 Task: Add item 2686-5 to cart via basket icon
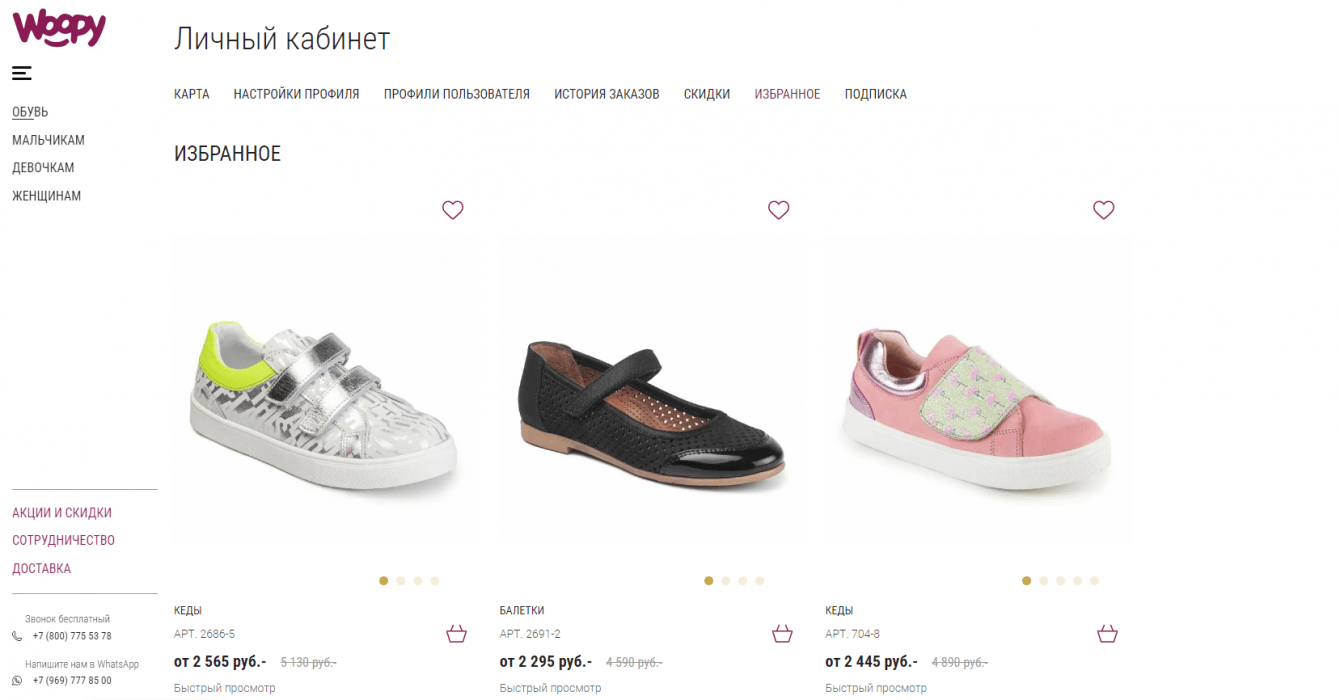tap(457, 634)
